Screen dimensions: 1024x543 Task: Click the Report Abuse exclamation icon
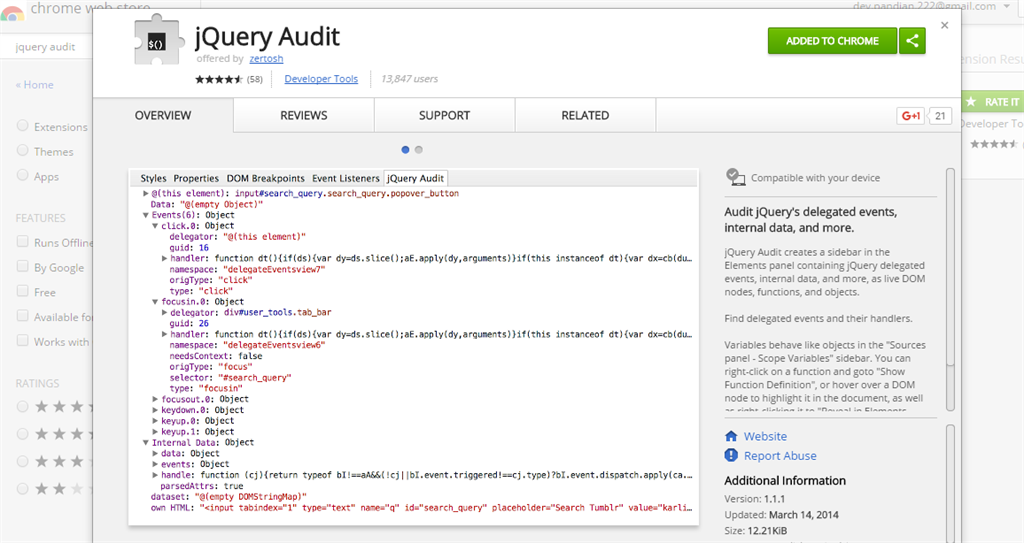731,456
